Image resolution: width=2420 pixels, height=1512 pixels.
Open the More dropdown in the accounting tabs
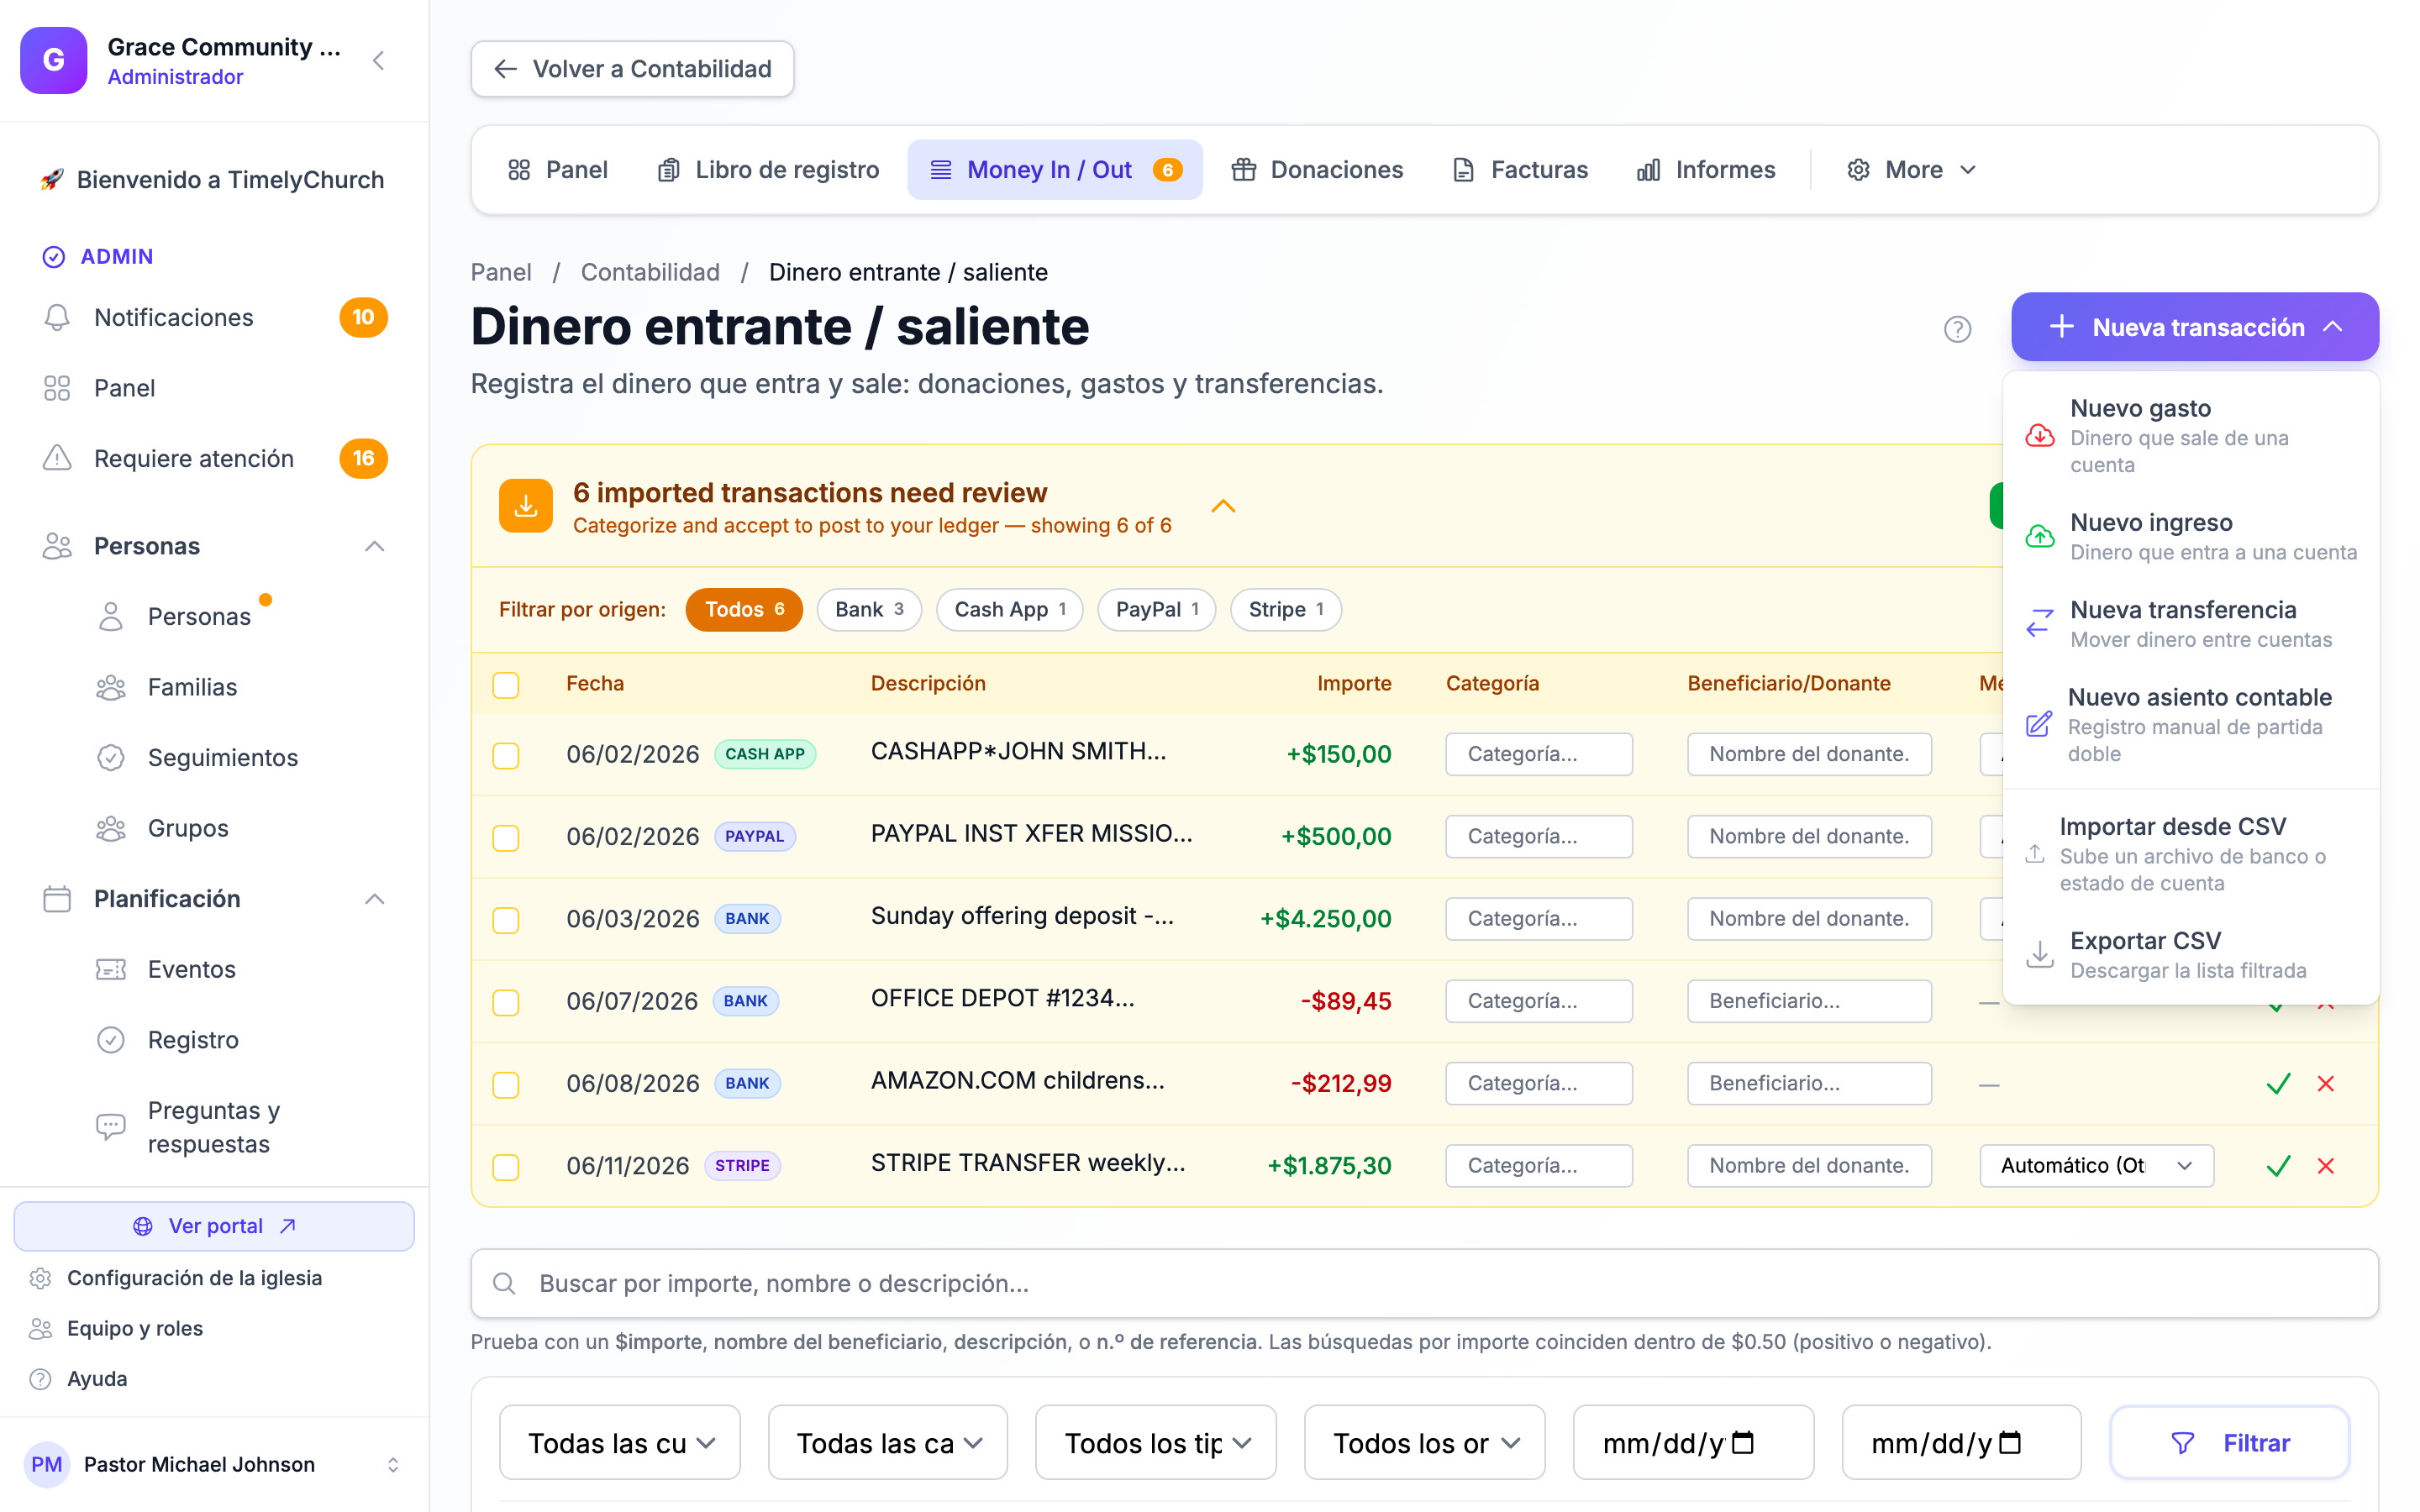point(1911,170)
